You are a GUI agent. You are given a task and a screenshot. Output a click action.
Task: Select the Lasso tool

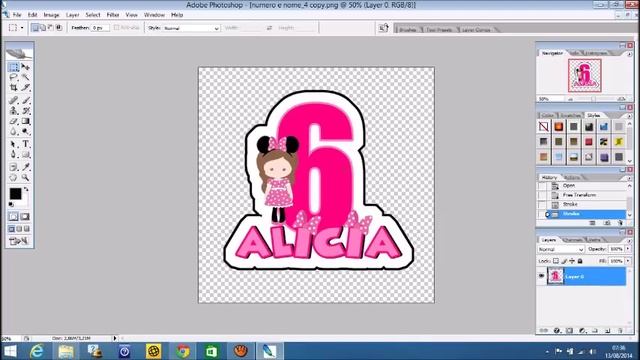13,77
